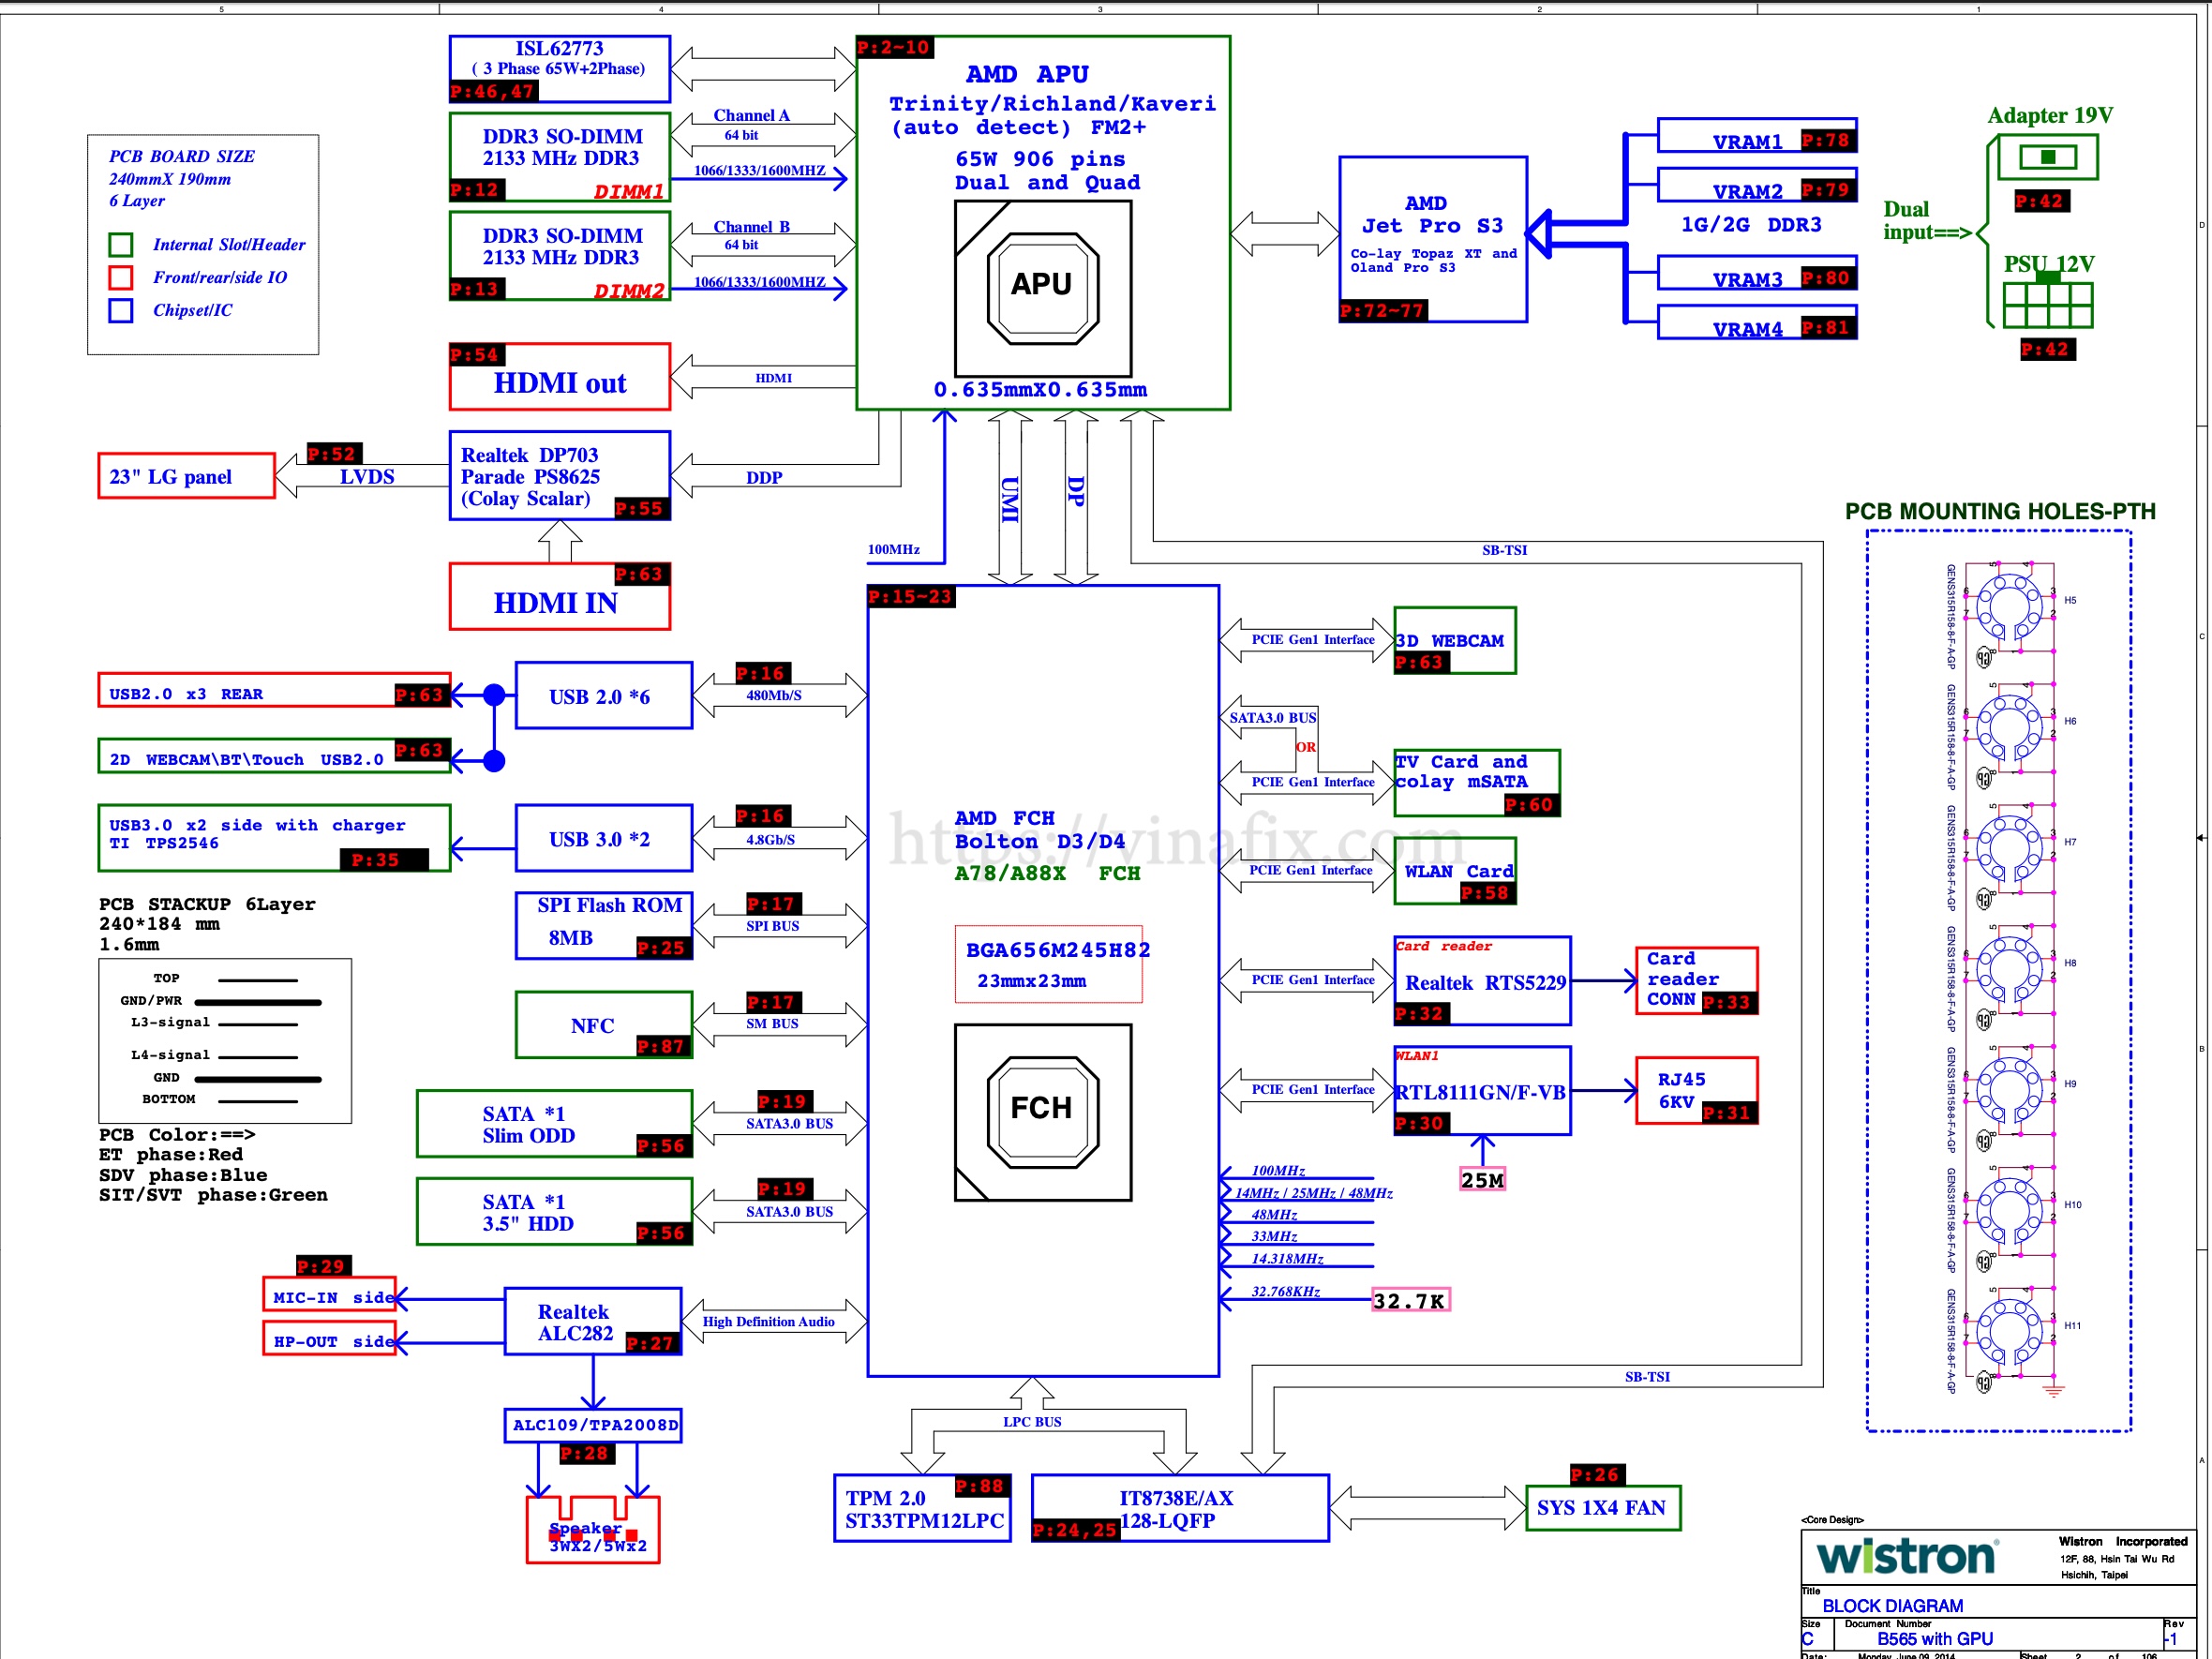This screenshot has height=1659, width=2212.
Task: Select the HDMI IN block
Action: tap(558, 598)
